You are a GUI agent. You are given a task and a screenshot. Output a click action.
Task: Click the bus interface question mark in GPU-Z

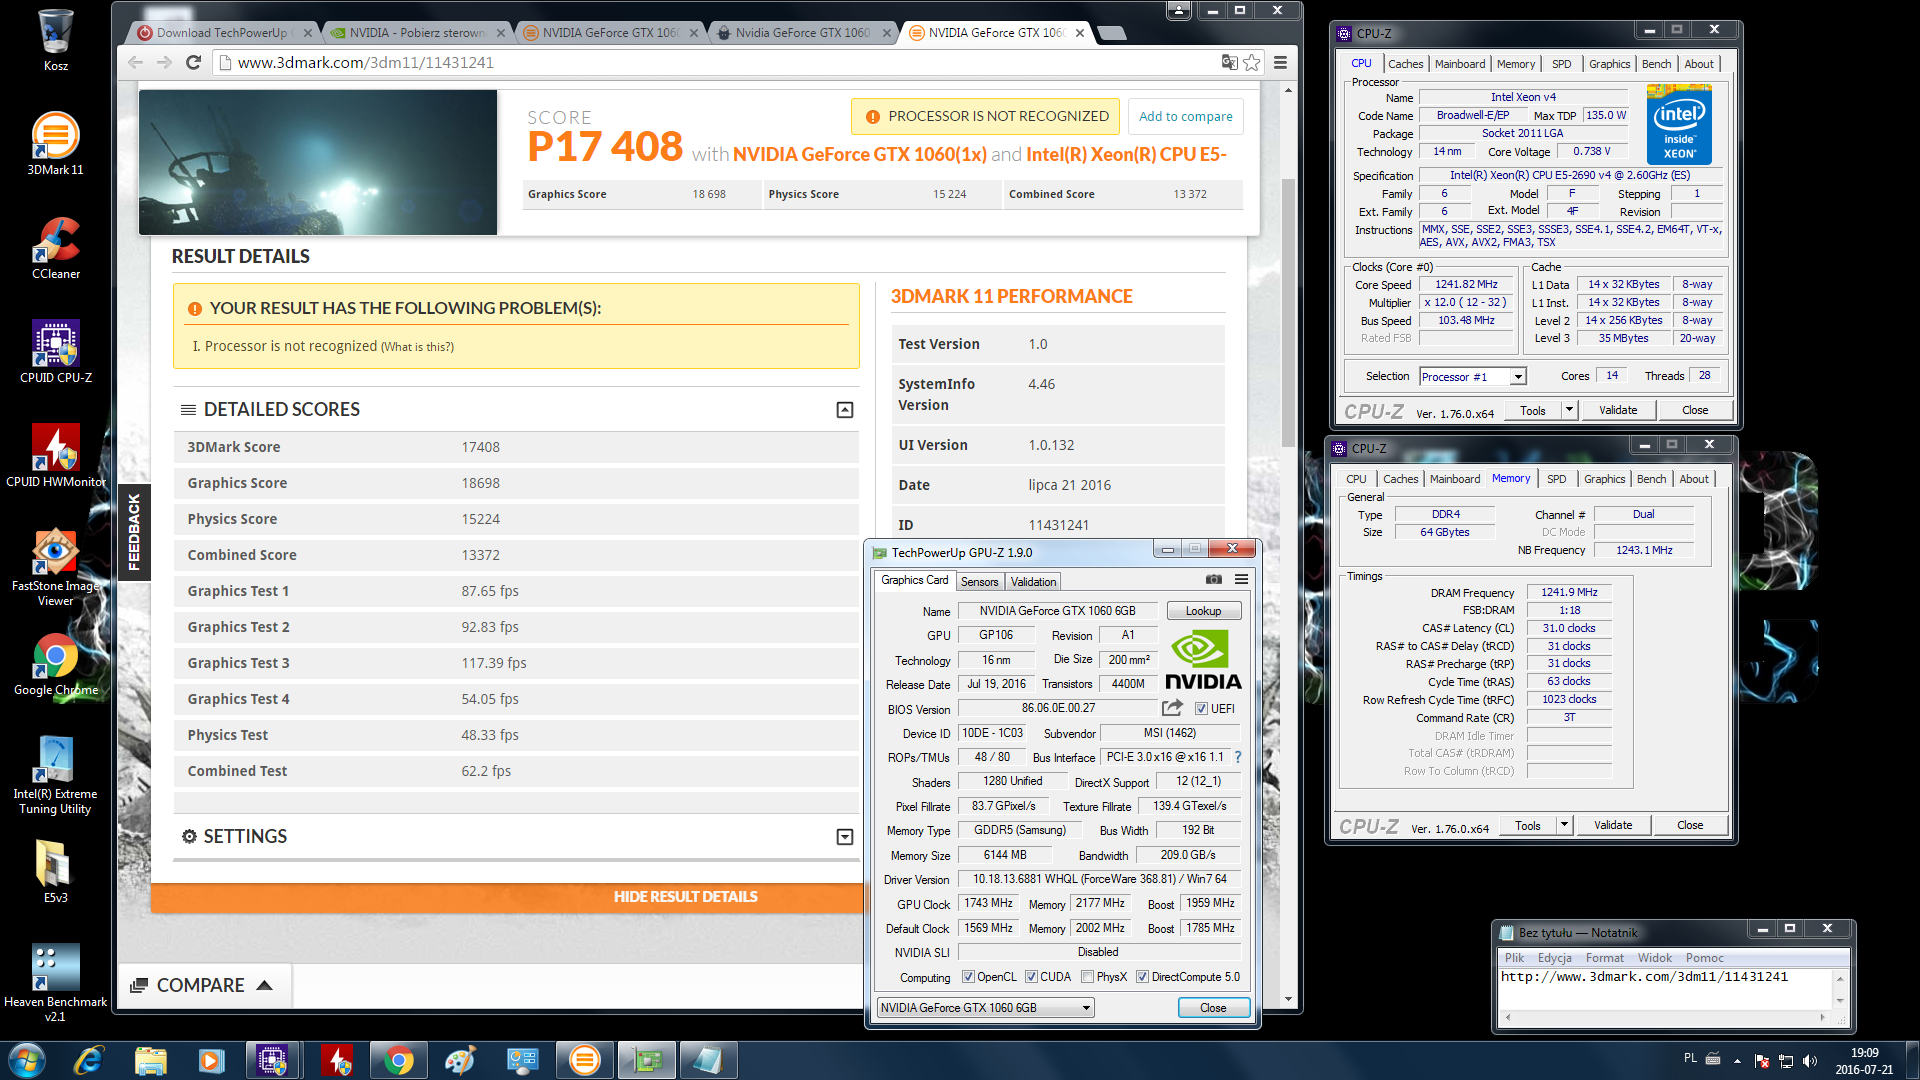(x=1238, y=757)
